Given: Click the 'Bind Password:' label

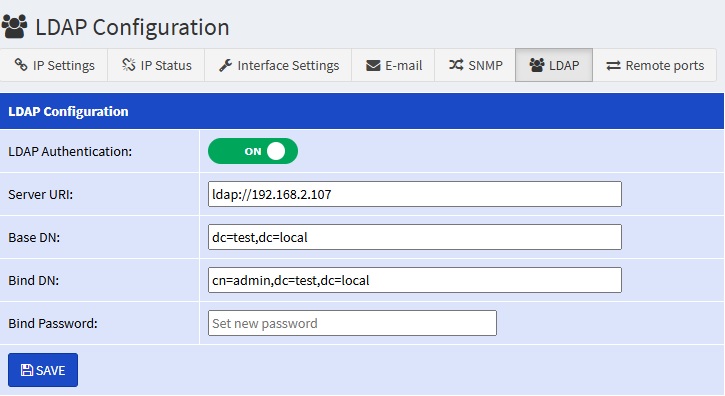Looking at the screenshot, I should click(x=53, y=324).
